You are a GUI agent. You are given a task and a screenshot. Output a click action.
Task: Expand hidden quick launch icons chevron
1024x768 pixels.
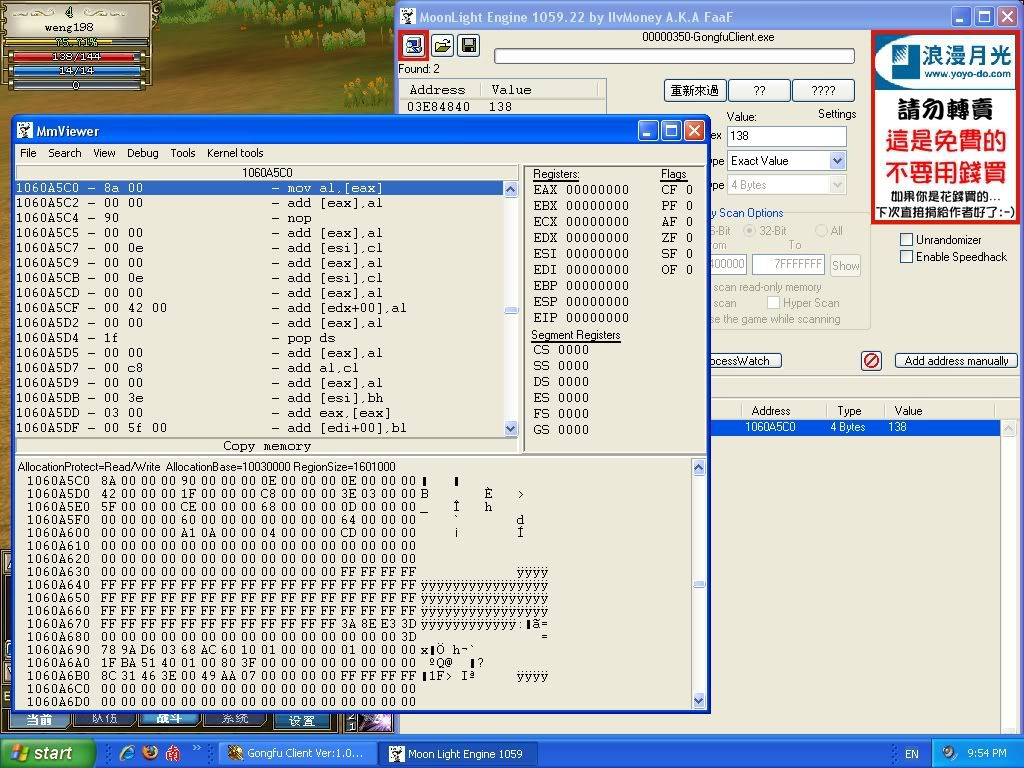[198, 747]
